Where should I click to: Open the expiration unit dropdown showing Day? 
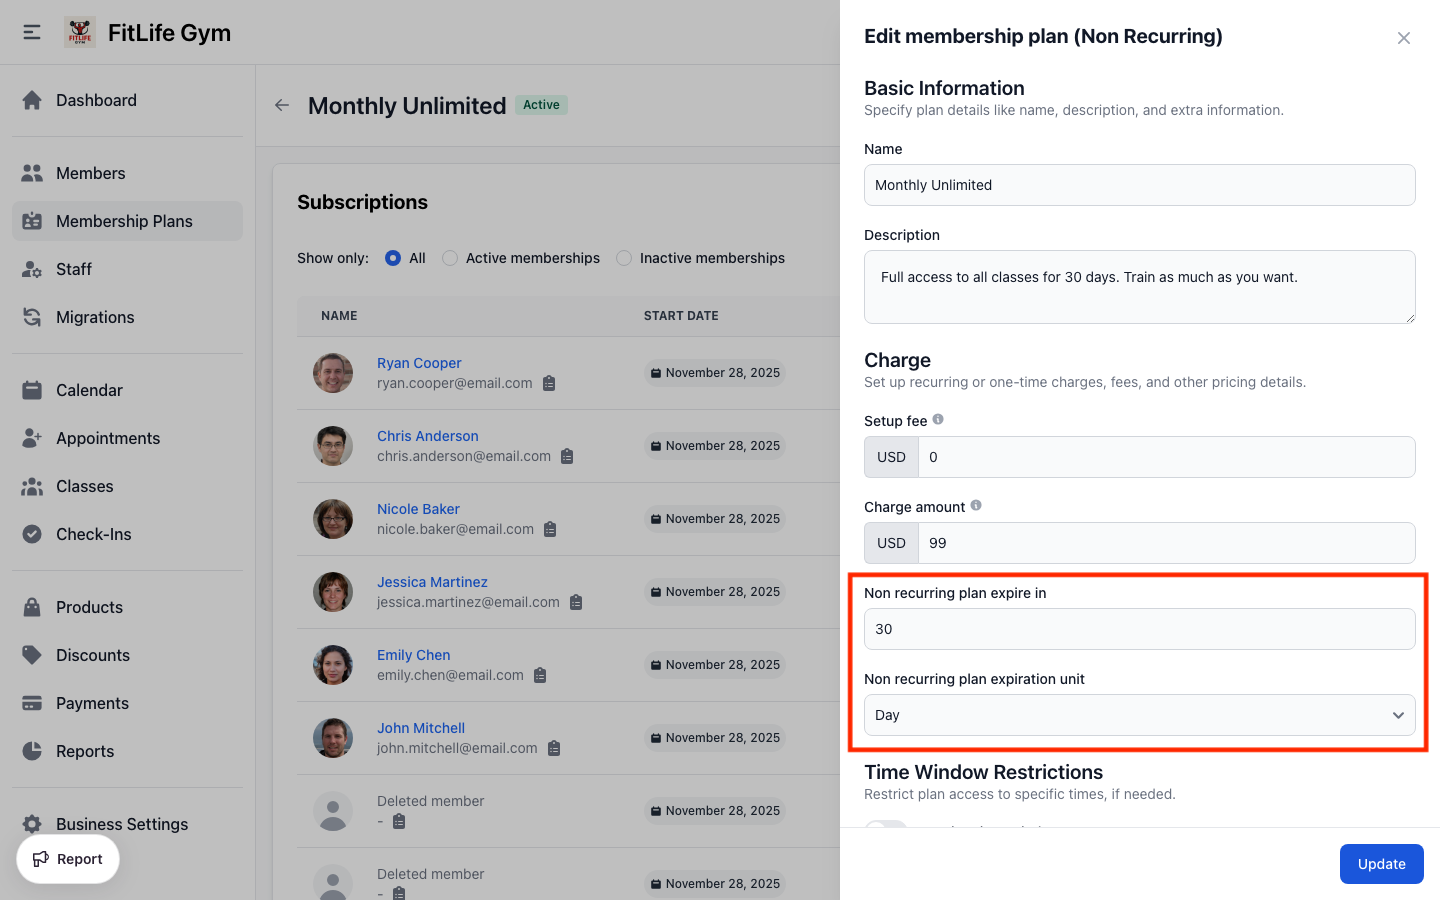click(x=1139, y=715)
